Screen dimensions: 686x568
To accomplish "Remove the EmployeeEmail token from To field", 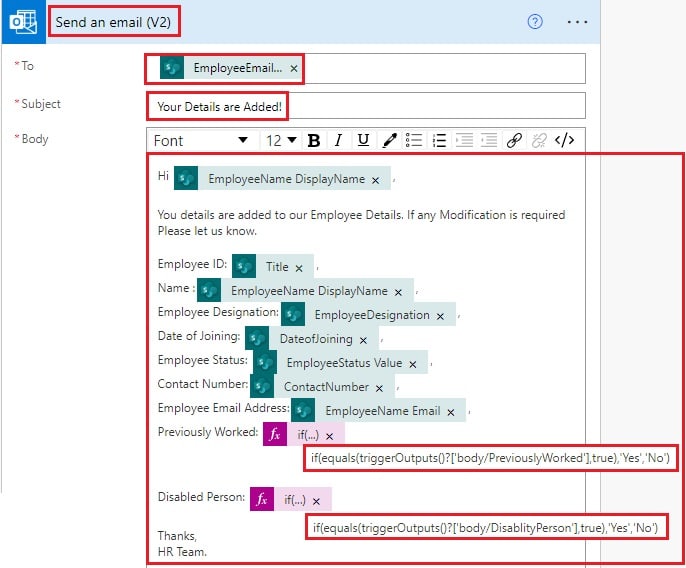I will pos(294,69).
